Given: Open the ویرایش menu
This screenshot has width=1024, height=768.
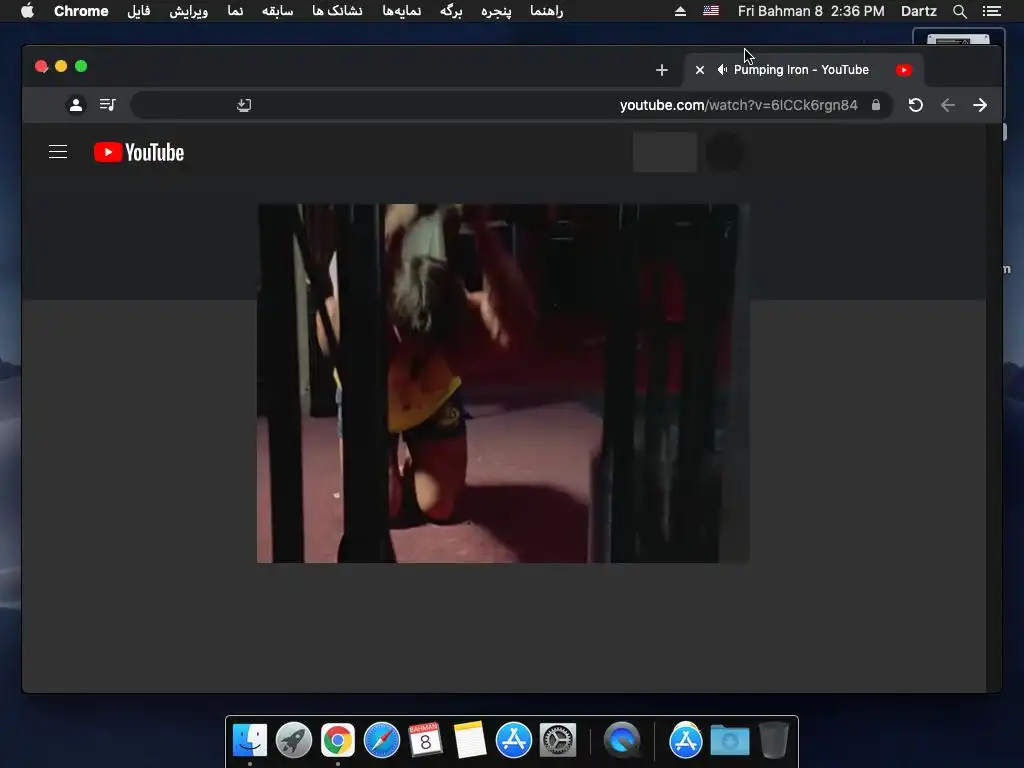Looking at the screenshot, I should point(189,11).
